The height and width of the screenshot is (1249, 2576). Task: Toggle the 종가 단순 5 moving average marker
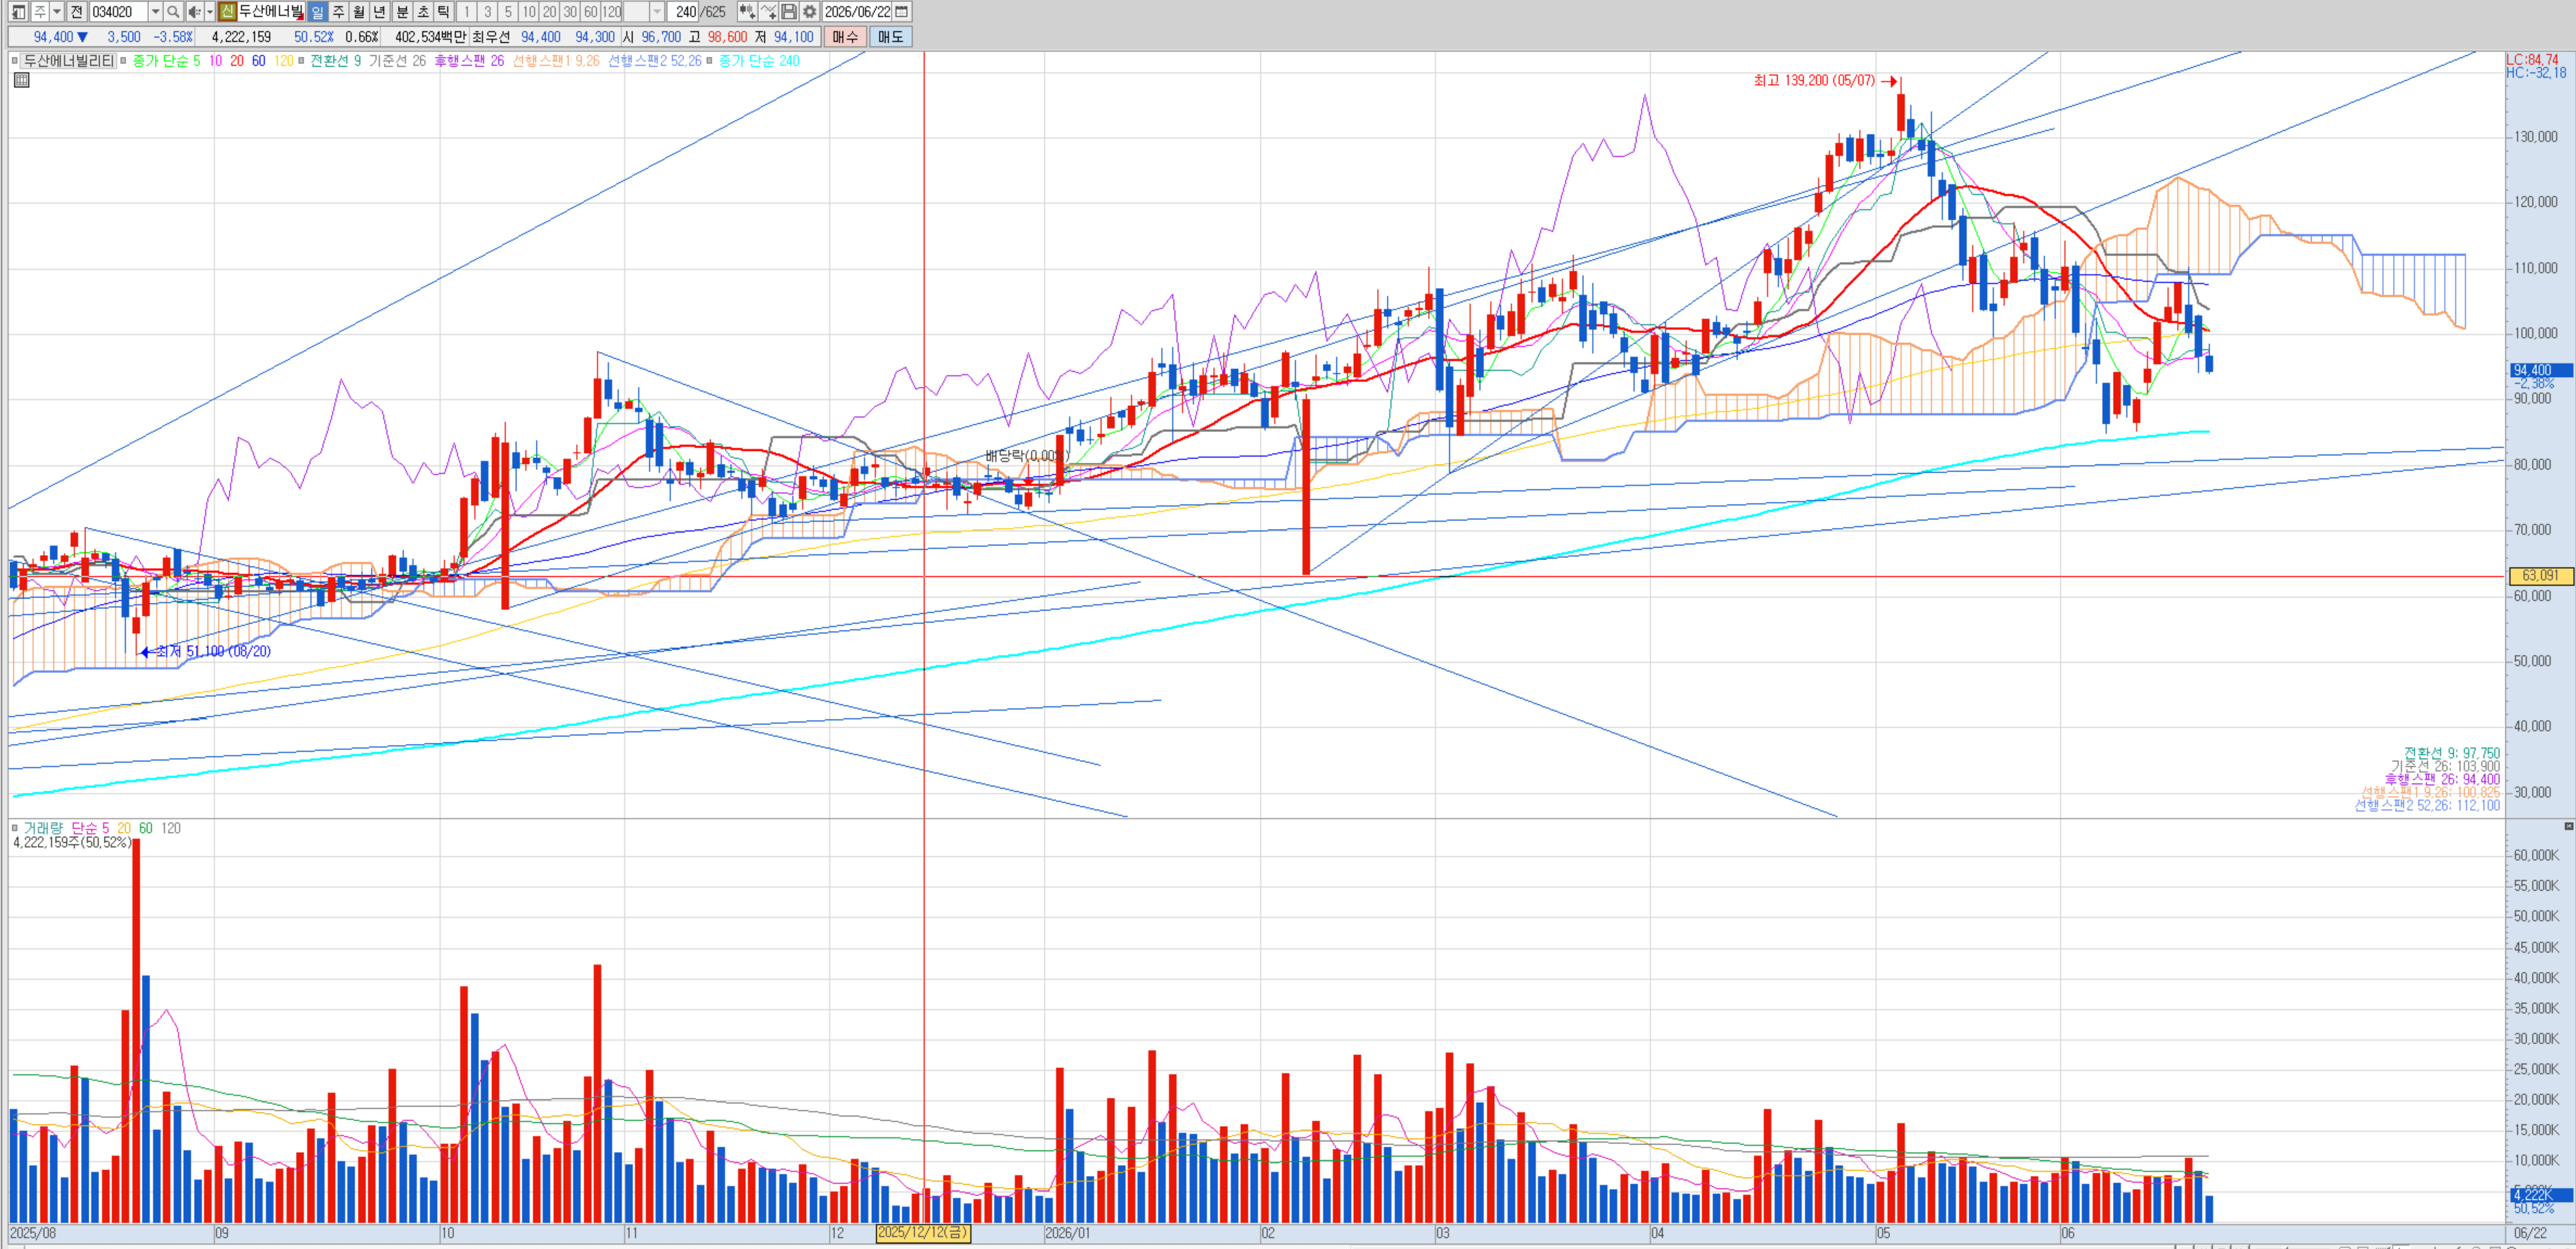coord(123,61)
